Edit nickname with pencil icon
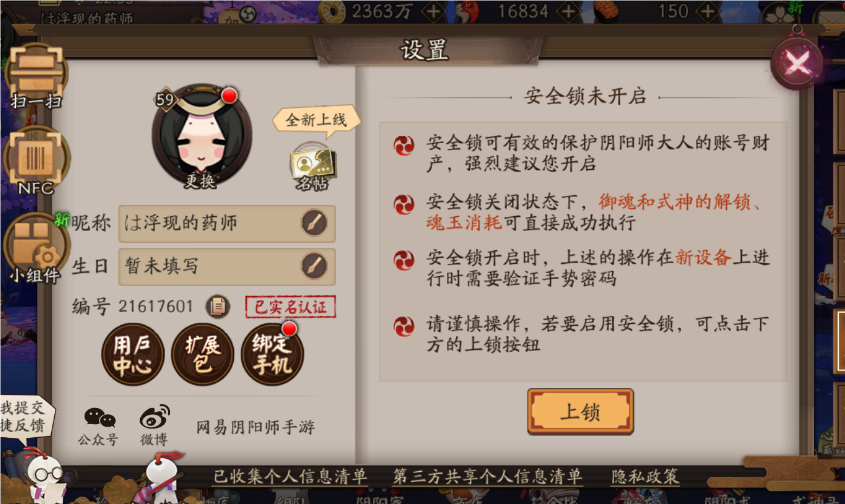This screenshot has width=845, height=504. (314, 223)
